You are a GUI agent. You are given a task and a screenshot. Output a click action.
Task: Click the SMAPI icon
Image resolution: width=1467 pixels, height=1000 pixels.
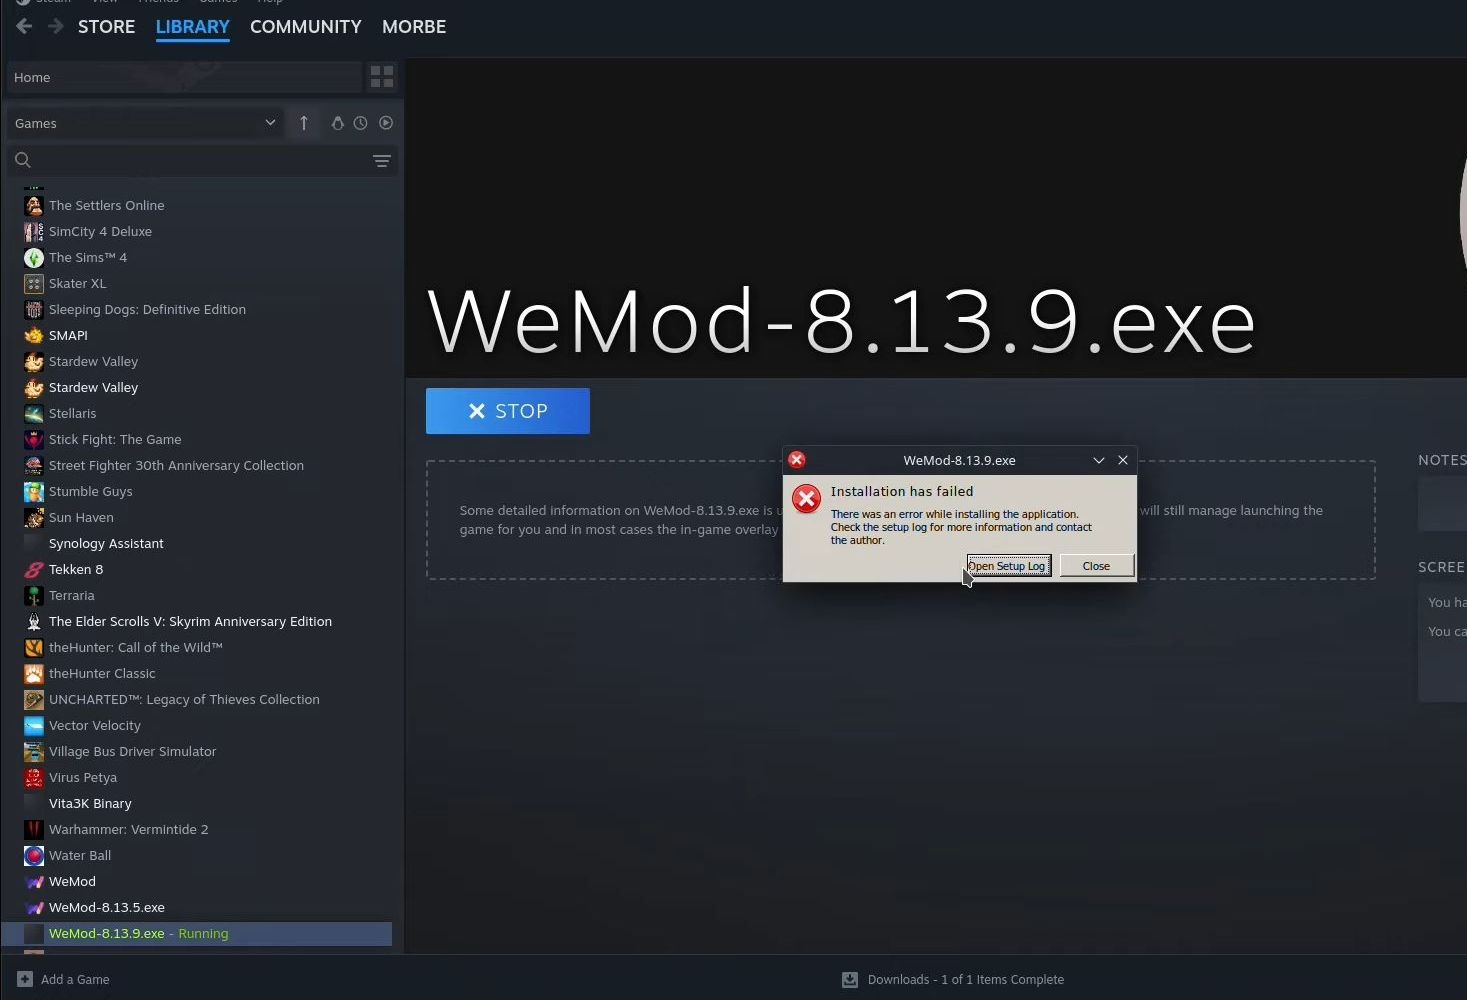(x=34, y=335)
